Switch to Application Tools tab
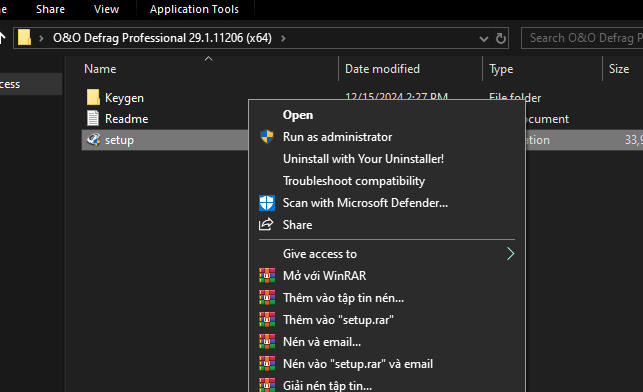This screenshot has height=392, width=643. [x=194, y=9]
